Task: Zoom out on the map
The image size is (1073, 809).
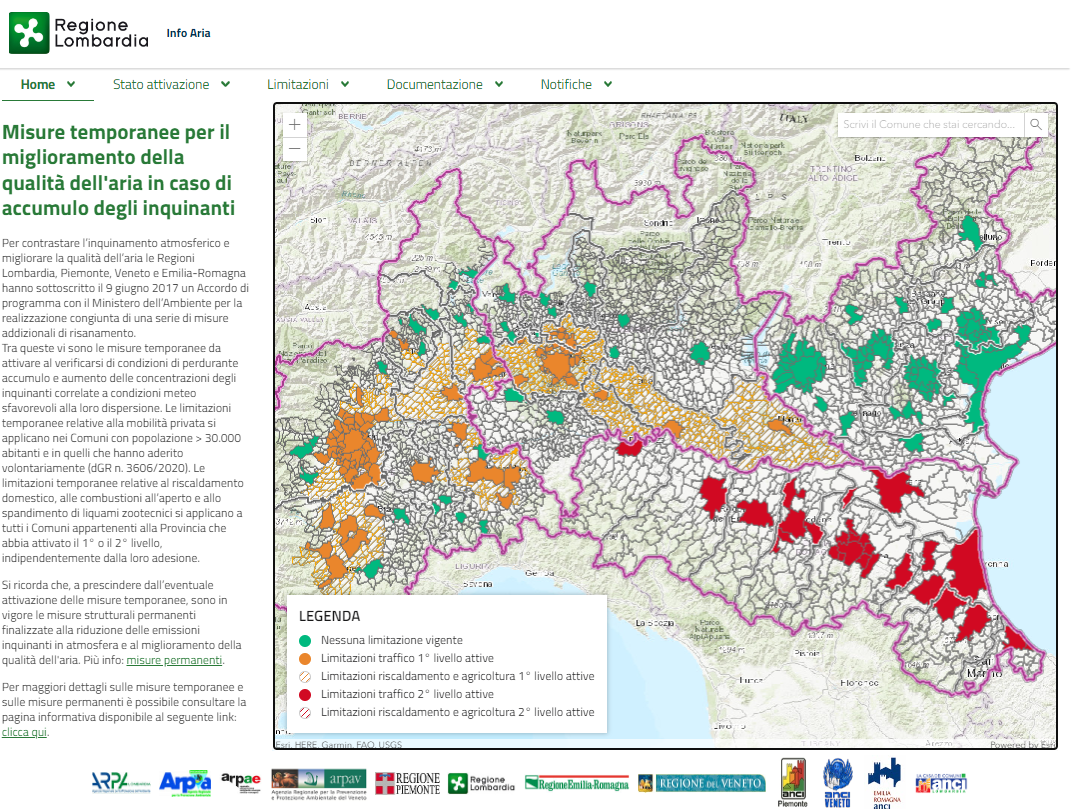Action: [294, 150]
